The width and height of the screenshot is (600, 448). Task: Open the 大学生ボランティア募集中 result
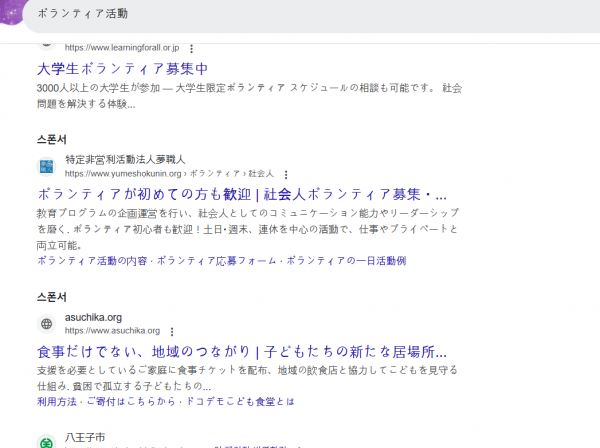tap(122, 69)
